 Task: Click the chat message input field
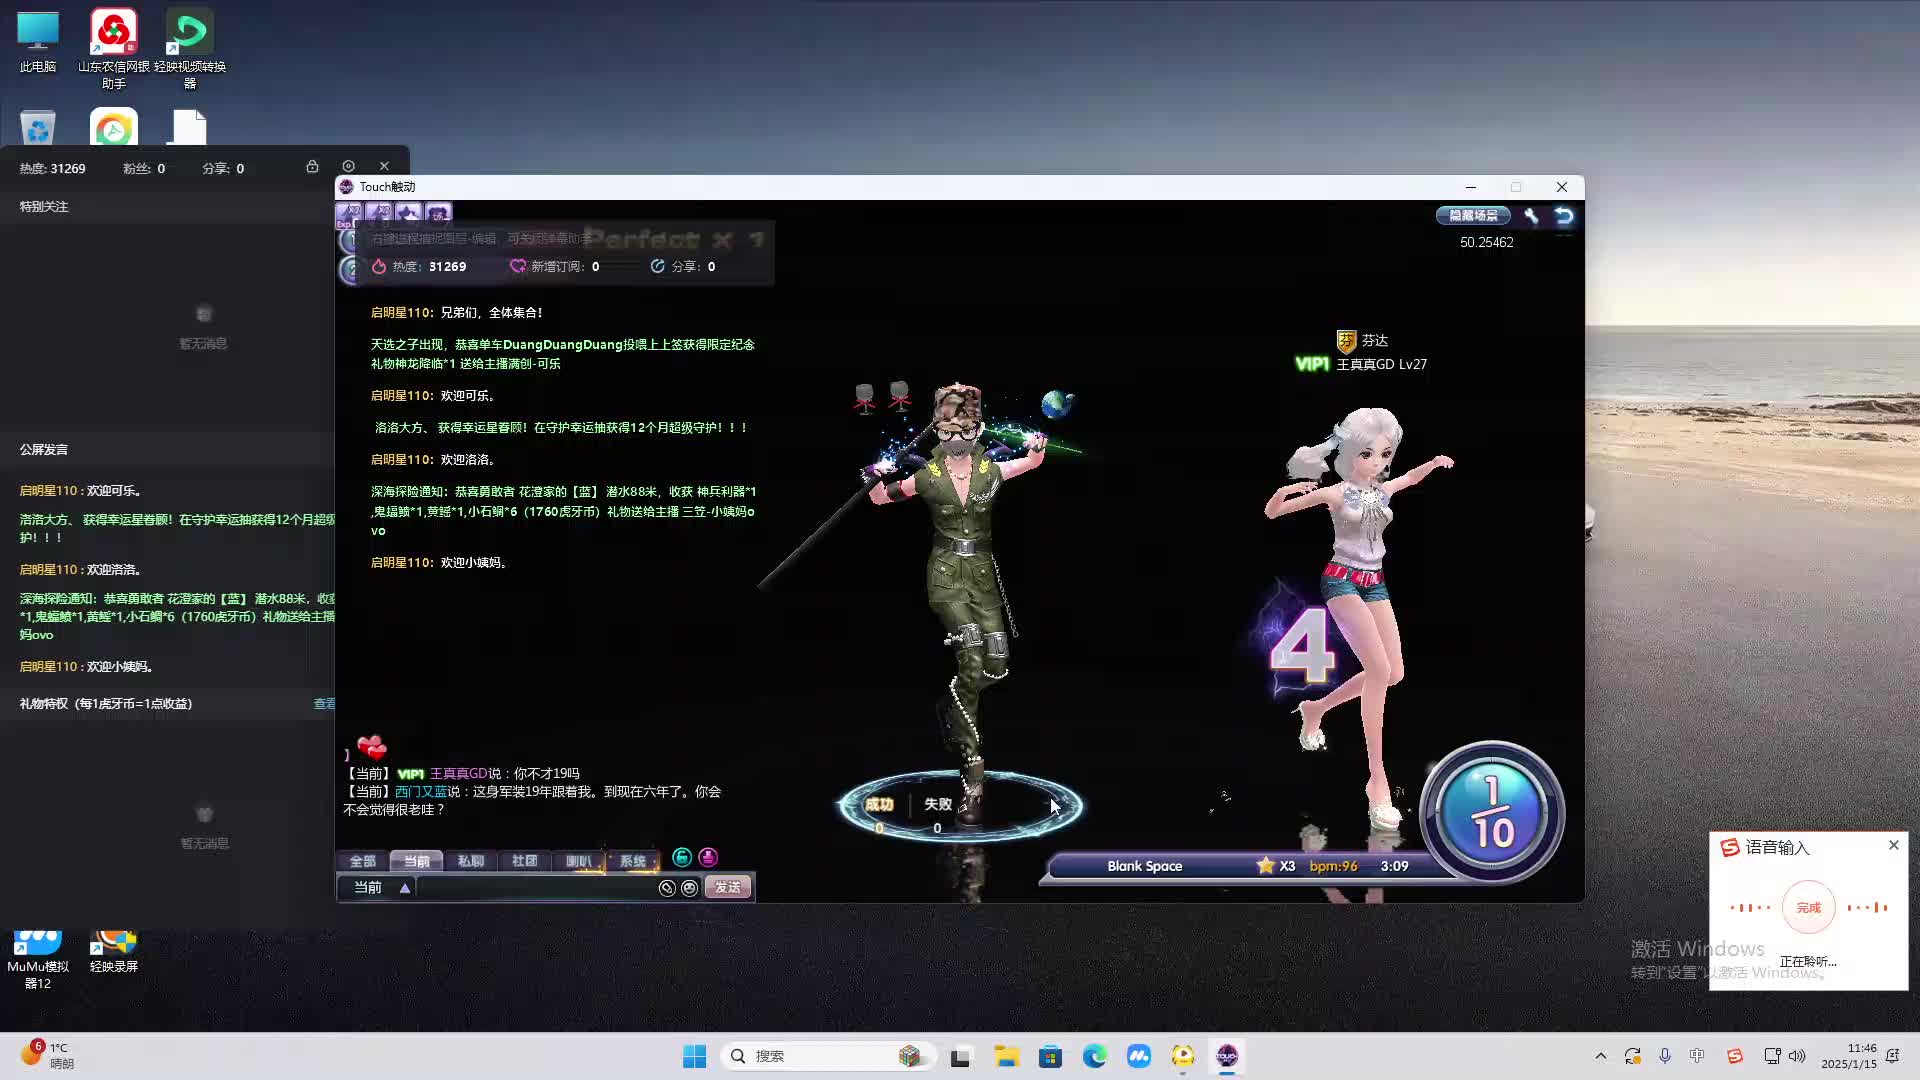[x=535, y=888]
